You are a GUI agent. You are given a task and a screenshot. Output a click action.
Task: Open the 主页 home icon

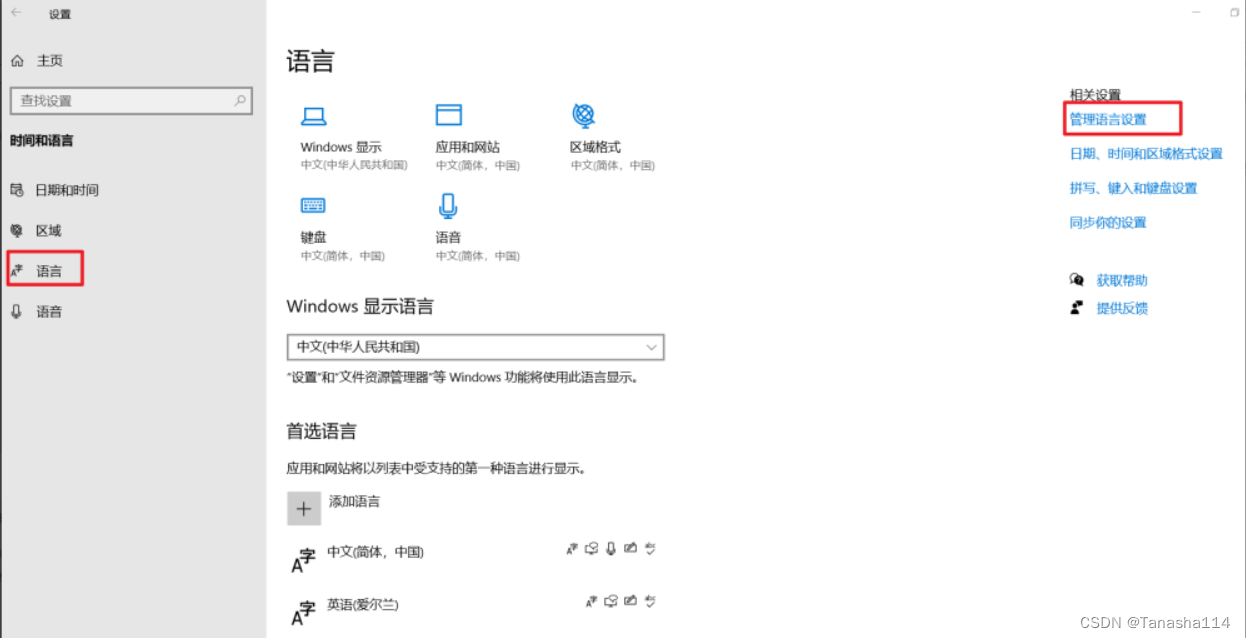coord(17,61)
